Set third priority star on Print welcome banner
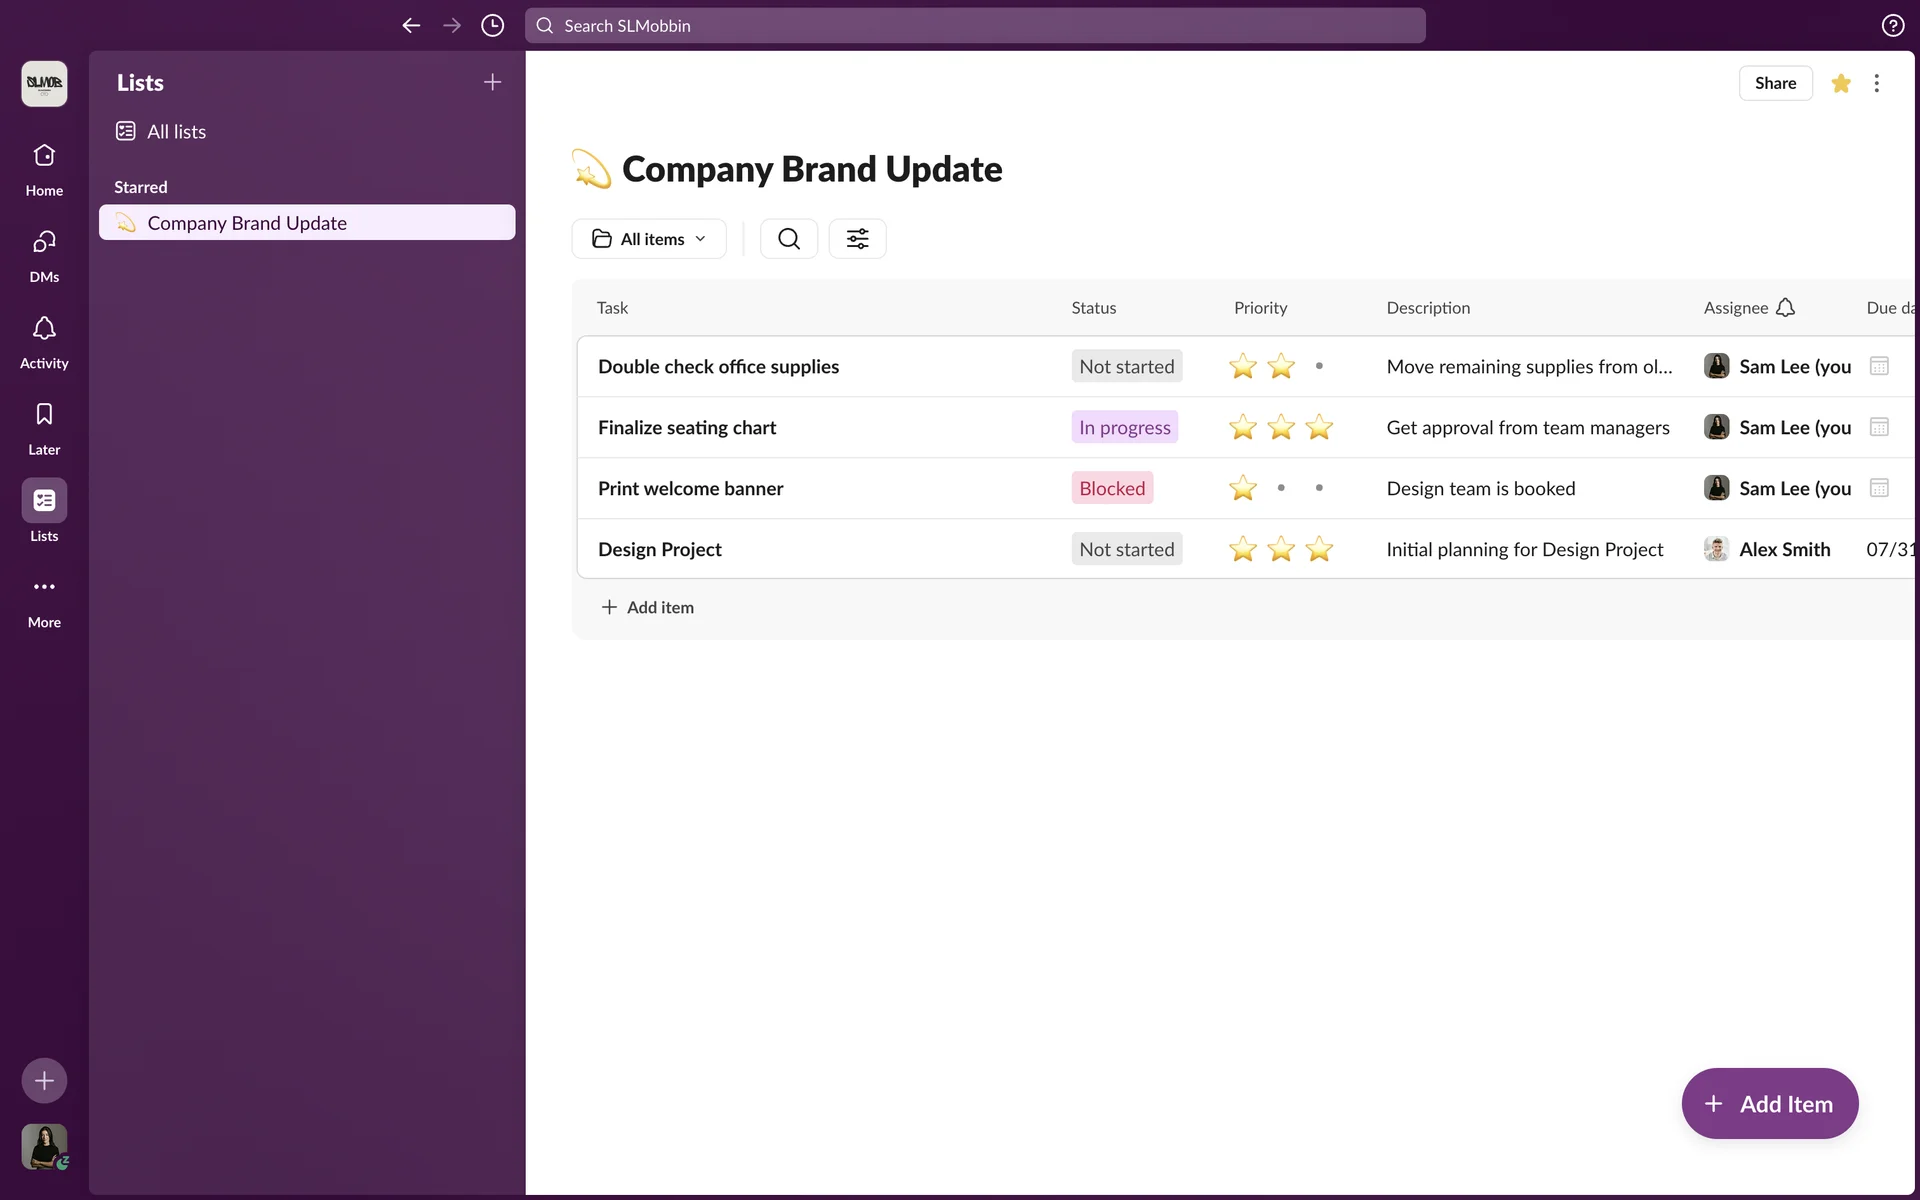This screenshot has width=1920, height=1200. (1319, 488)
